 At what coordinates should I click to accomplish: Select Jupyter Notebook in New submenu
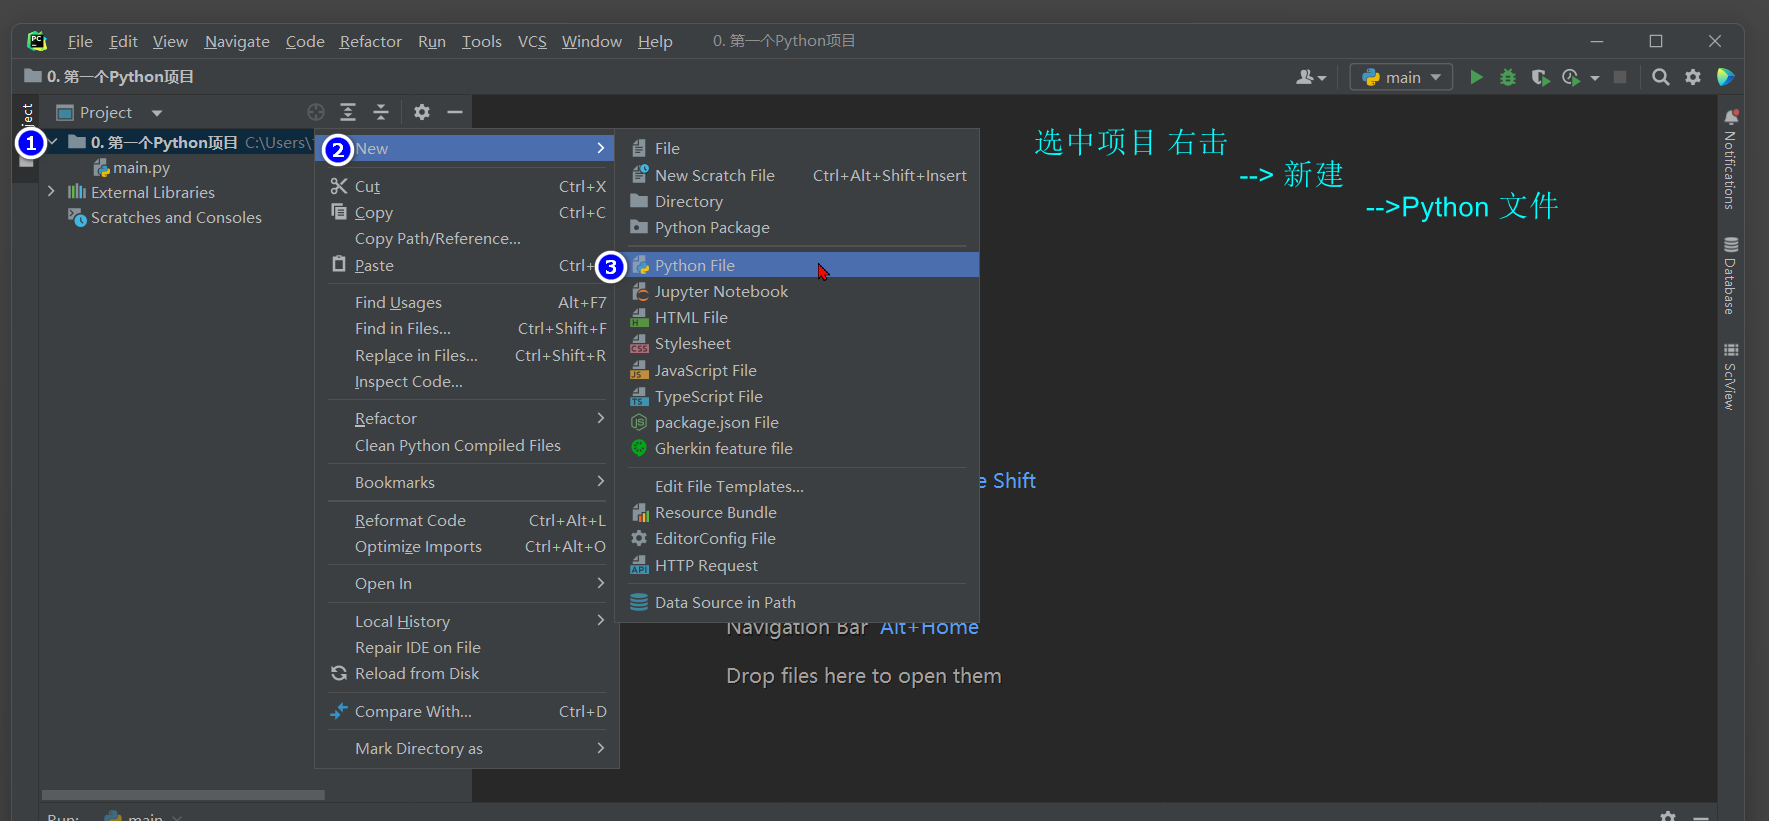click(798, 291)
